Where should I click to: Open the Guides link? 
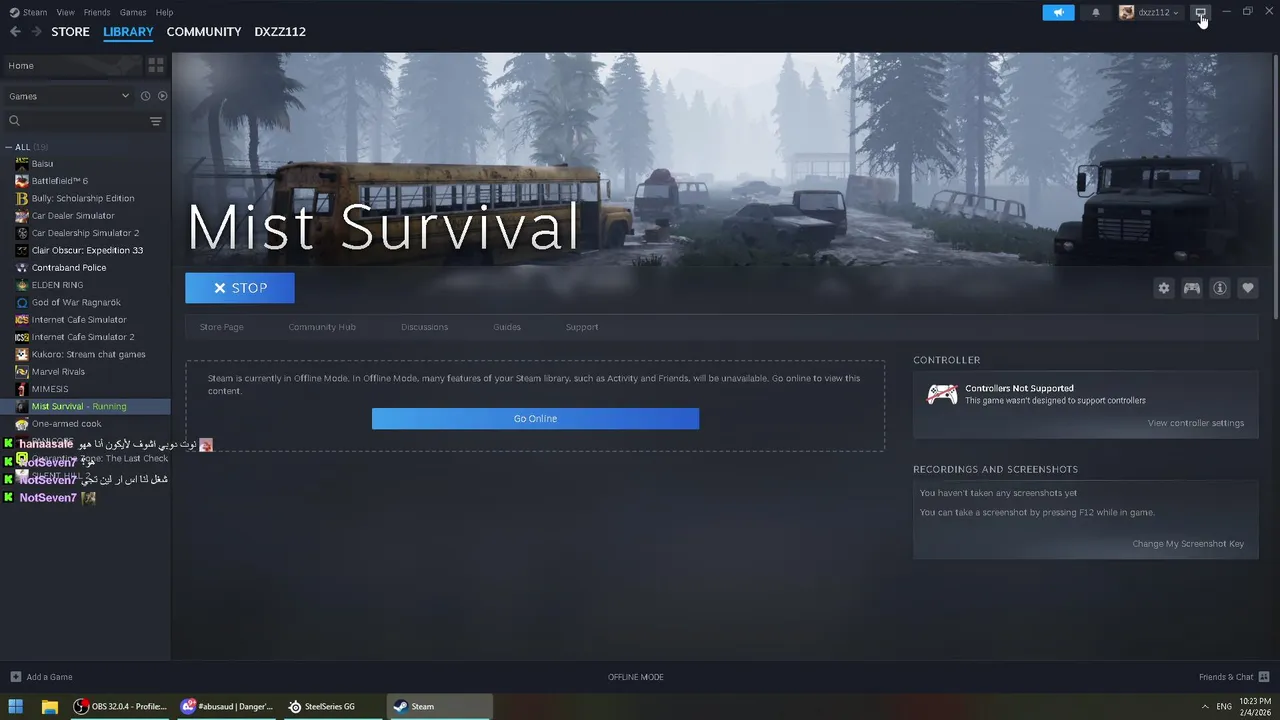coord(507,327)
